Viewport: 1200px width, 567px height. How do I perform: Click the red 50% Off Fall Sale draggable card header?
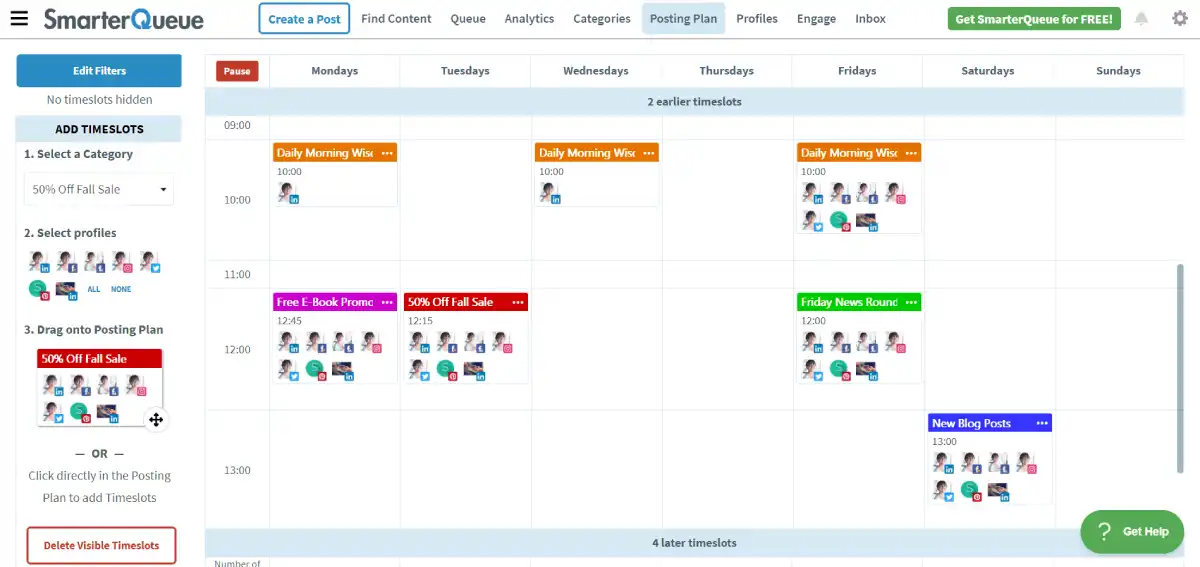[100, 358]
